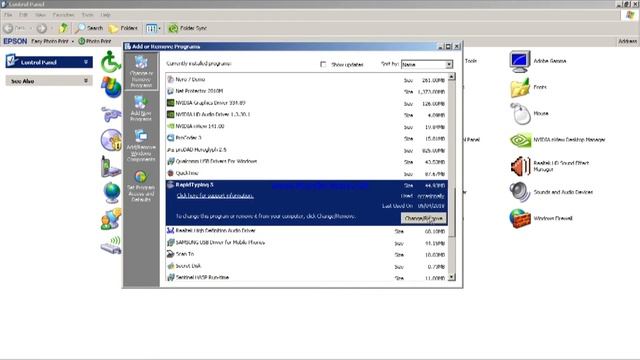The height and width of the screenshot is (360, 640).
Task: Click the Forward toolbar button
Action: [x=42, y=28]
